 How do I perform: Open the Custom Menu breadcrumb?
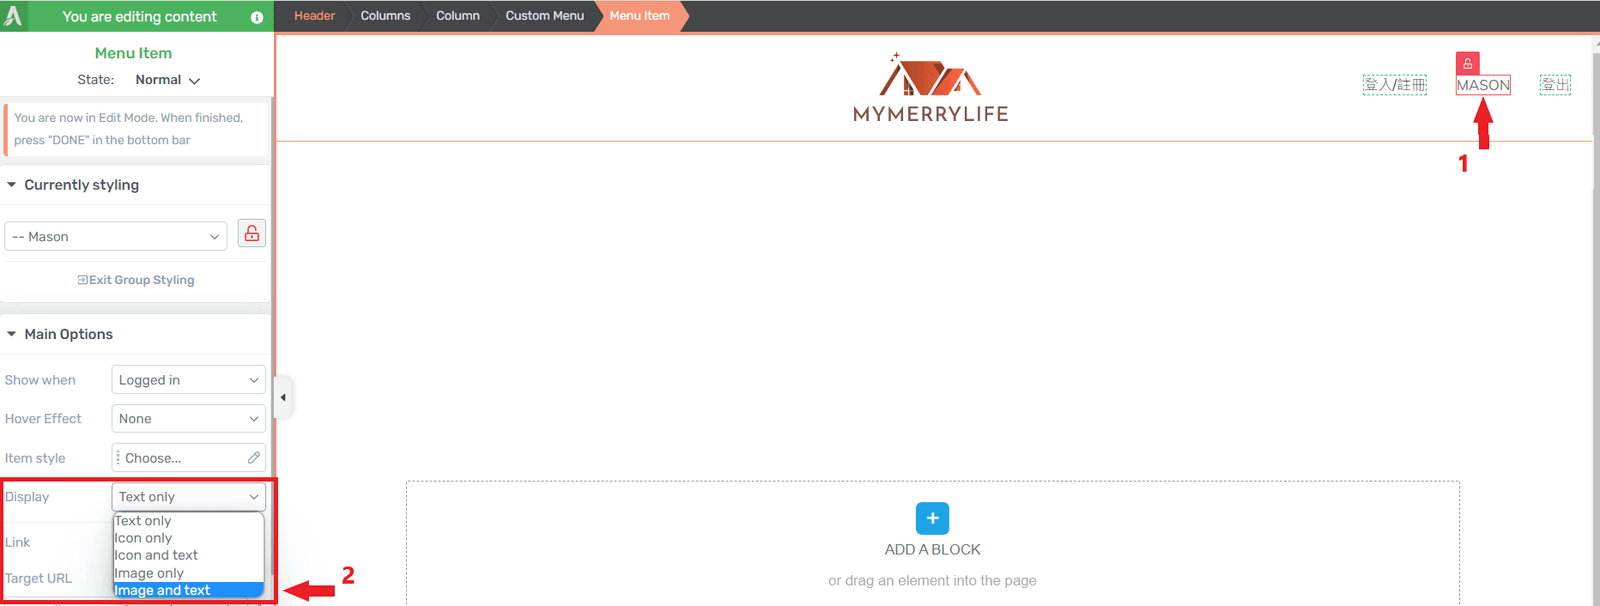[544, 16]
